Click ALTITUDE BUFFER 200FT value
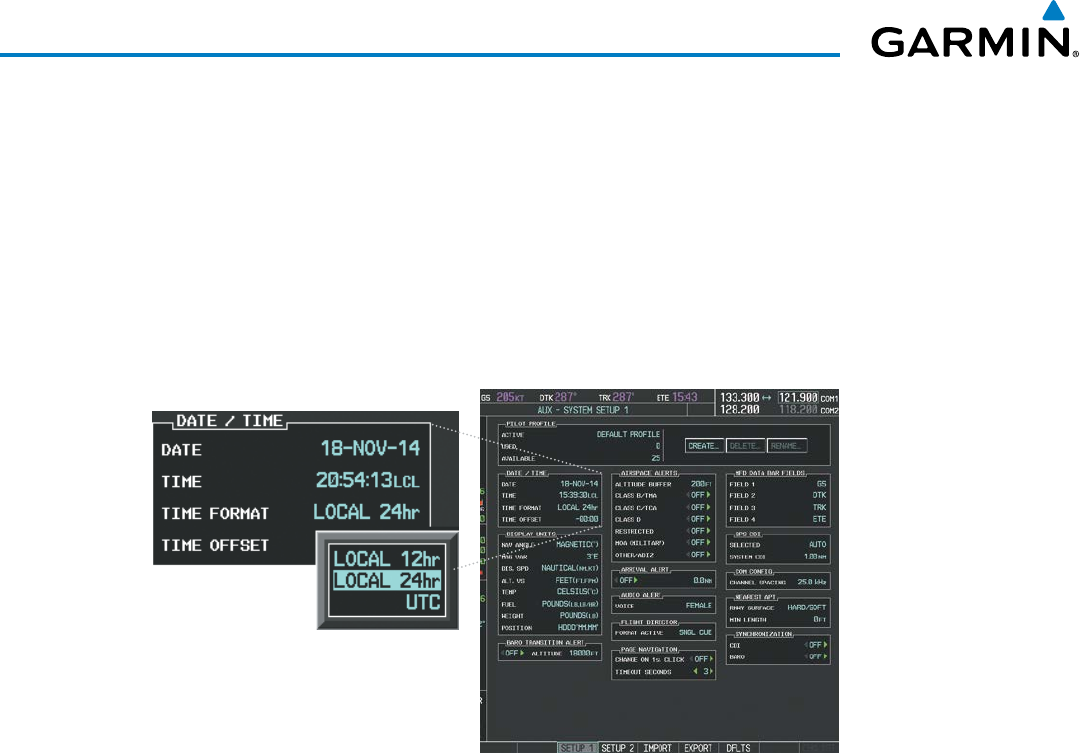1080x753 pixels. (x=701, y=484)
